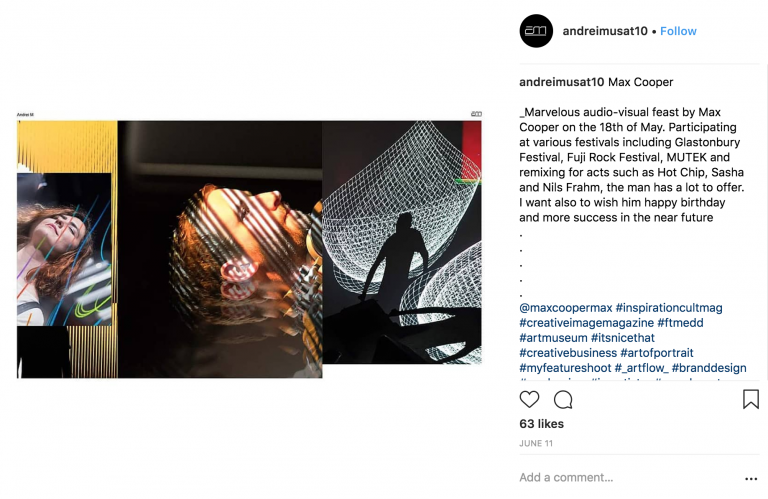View the 63 likes list

541,424
